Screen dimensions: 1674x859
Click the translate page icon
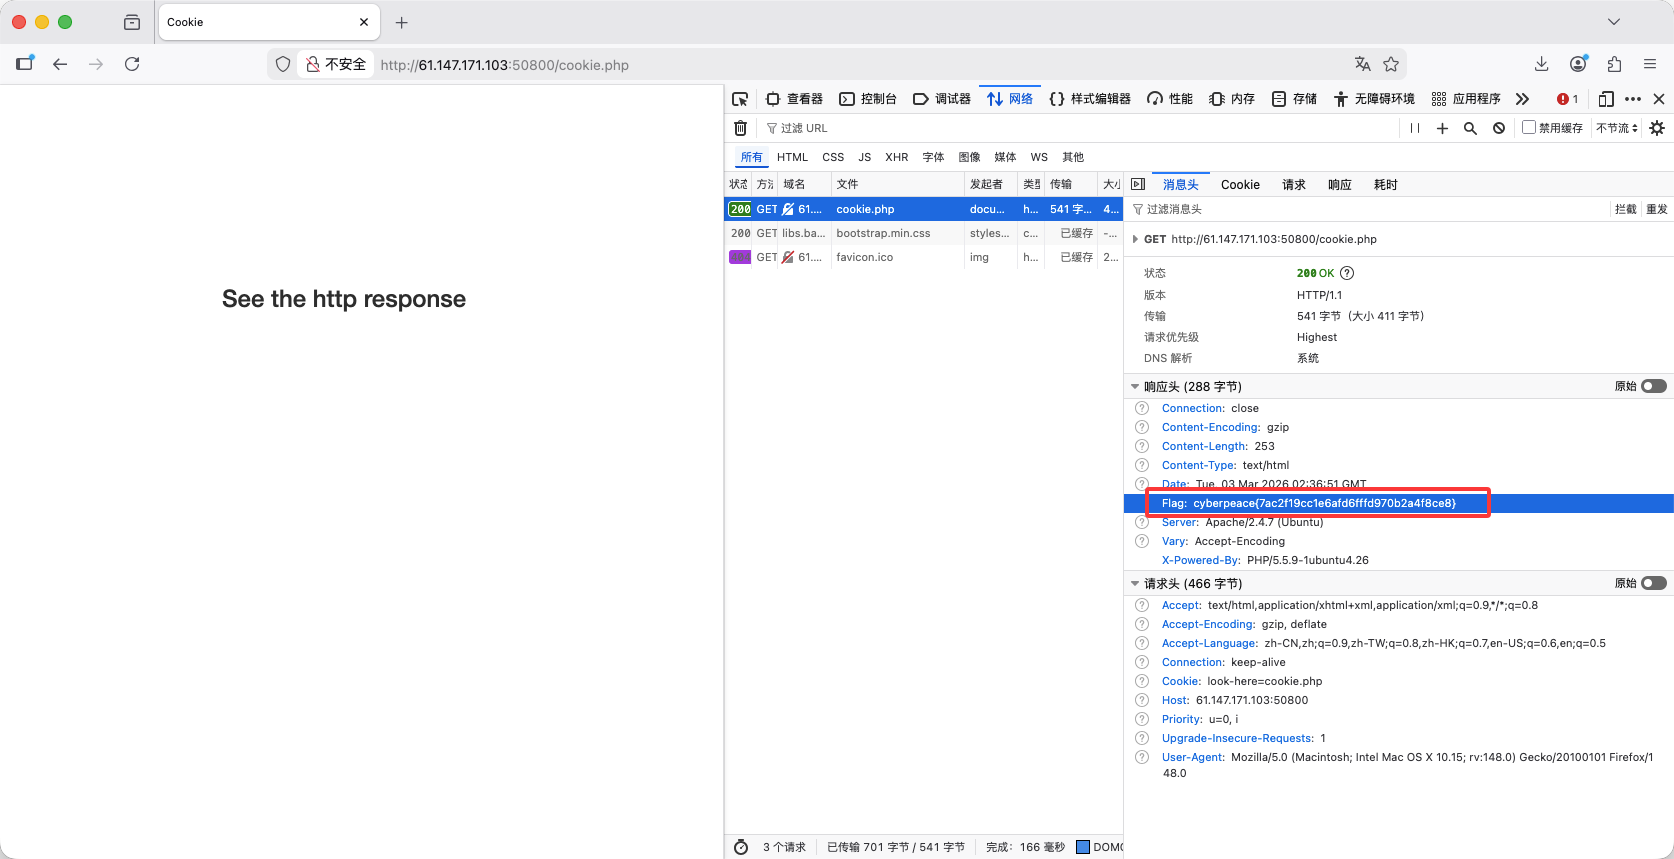(x=1362, y=64)
